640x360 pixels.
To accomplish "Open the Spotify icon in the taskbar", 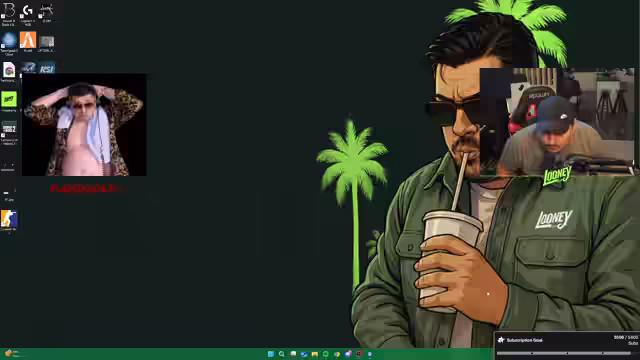I will click(326, 354).
